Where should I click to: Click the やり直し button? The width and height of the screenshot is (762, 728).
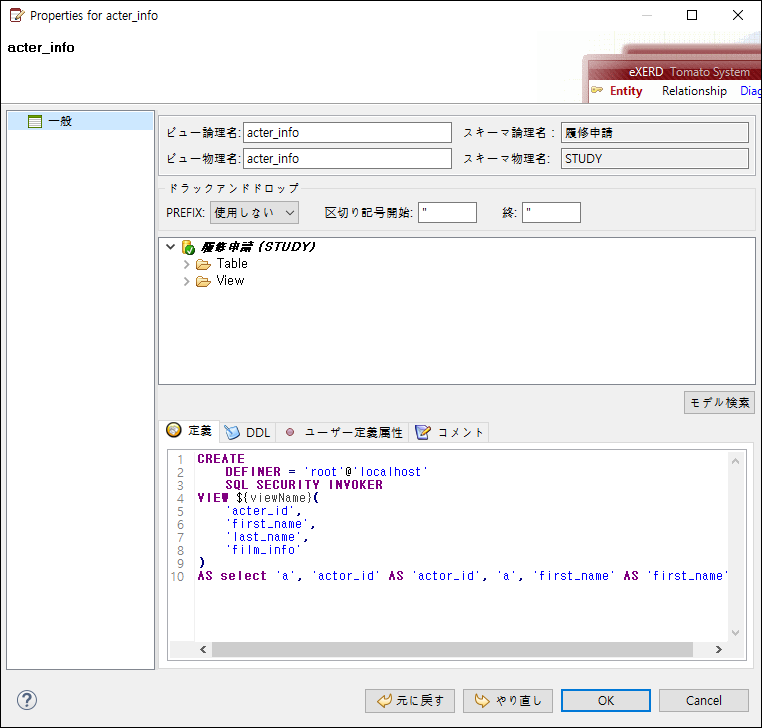[508, 701]
